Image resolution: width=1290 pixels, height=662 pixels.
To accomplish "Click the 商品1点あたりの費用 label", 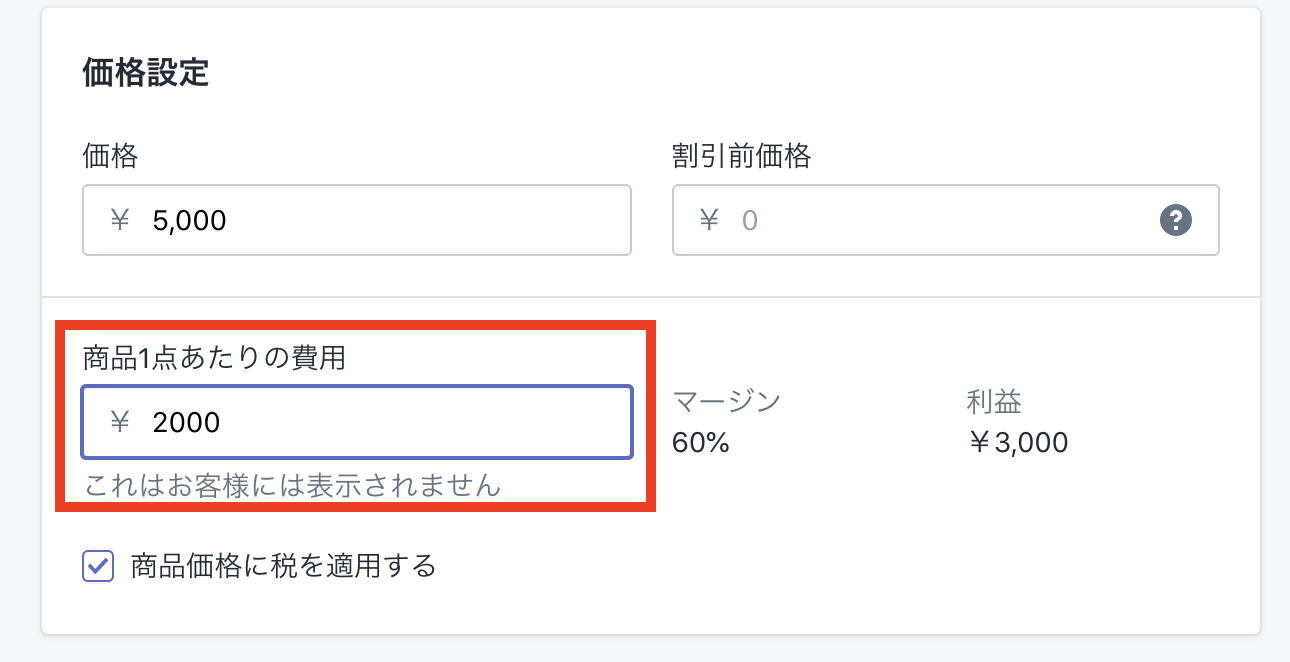I will pos(214,358).
